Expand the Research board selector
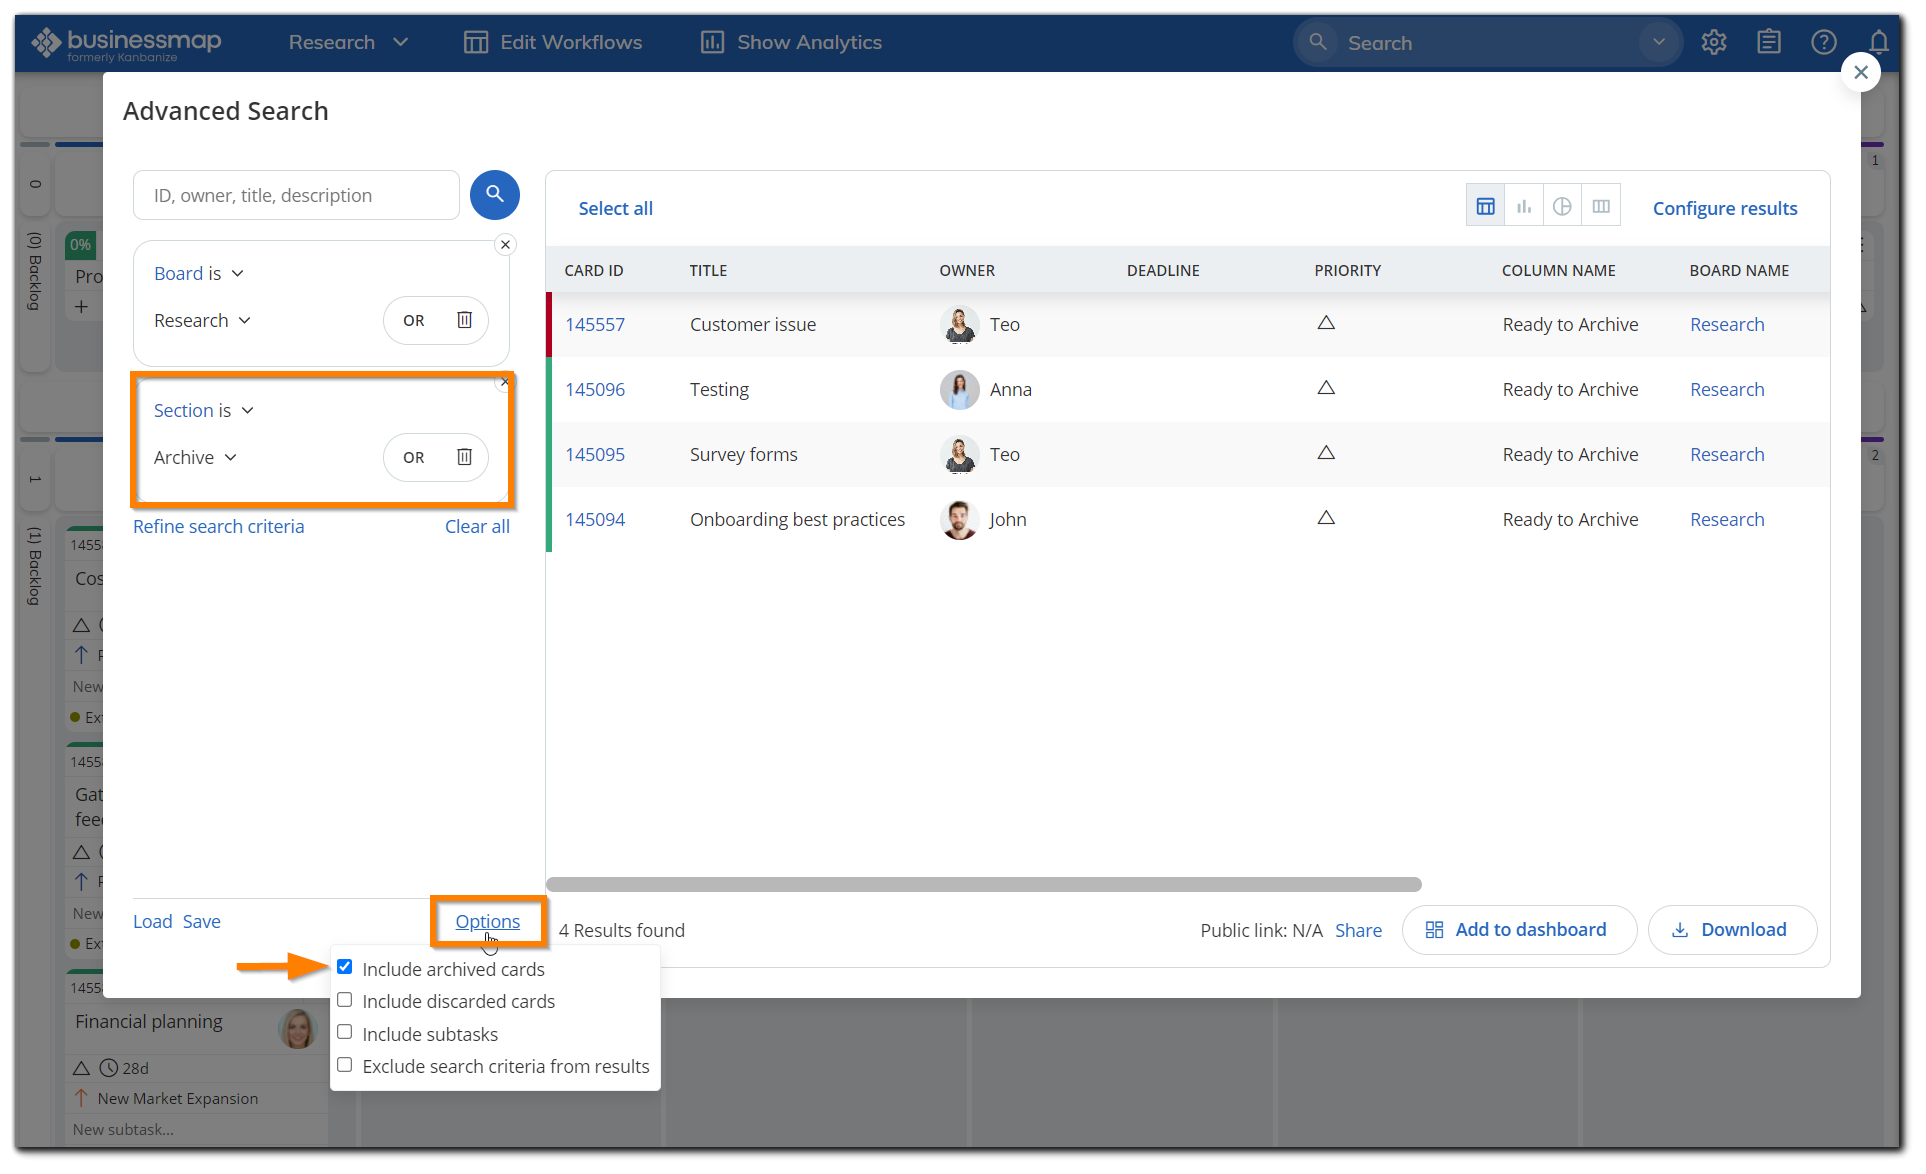Screen dimensions: 1926x1174 click(202, 320)
